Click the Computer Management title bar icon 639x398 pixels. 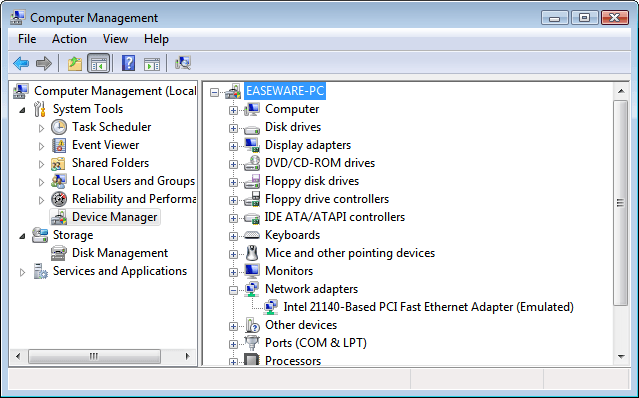[18, 18]
